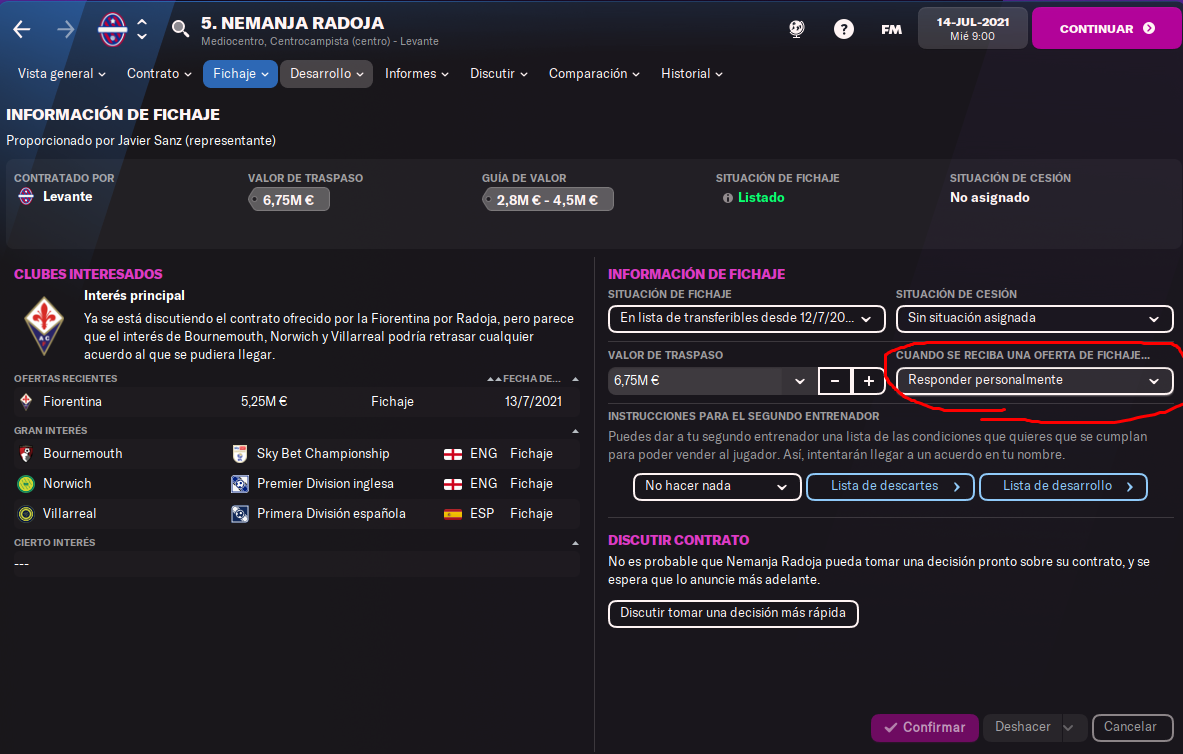Click the Deshacer button
Image resolution: width=1183 pixels, height=754 pixels.
(x=1022, y=728)
